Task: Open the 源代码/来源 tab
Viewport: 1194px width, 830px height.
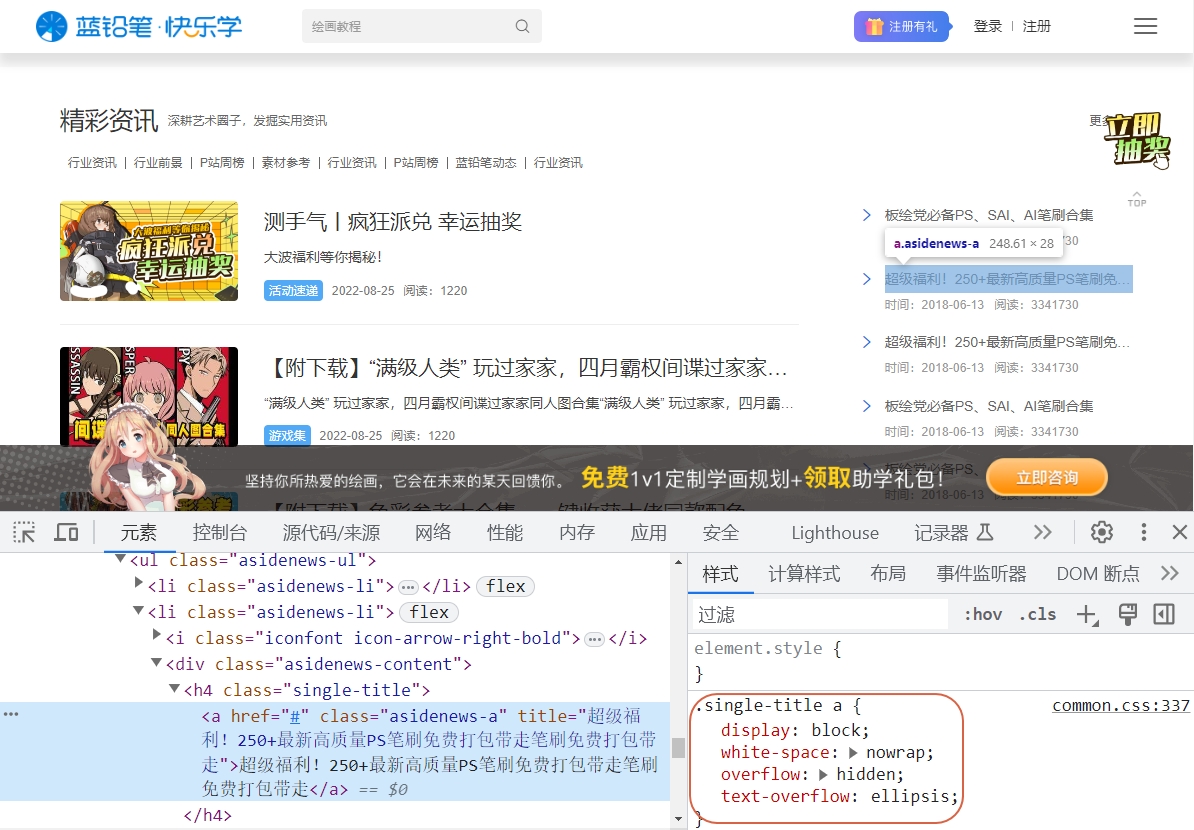Action: click(x=331, y=532)
